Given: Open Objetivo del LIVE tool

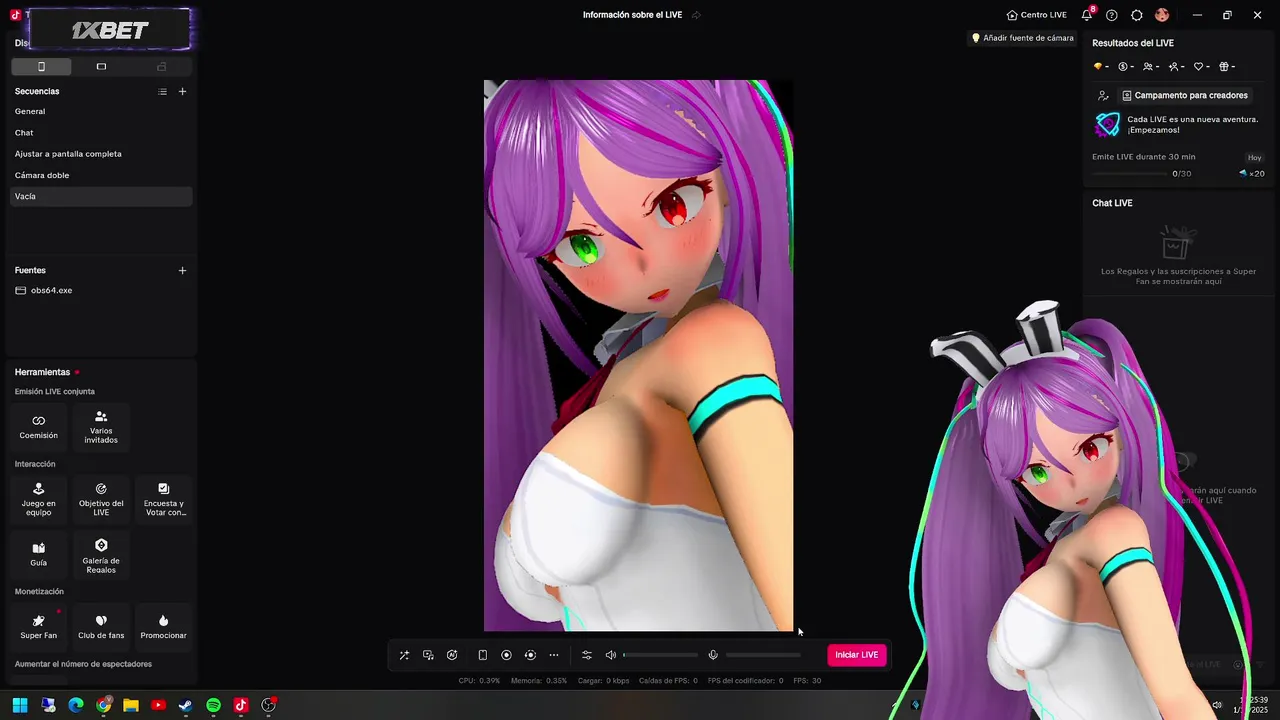Looking at the screenshot, I should point(101,499).
